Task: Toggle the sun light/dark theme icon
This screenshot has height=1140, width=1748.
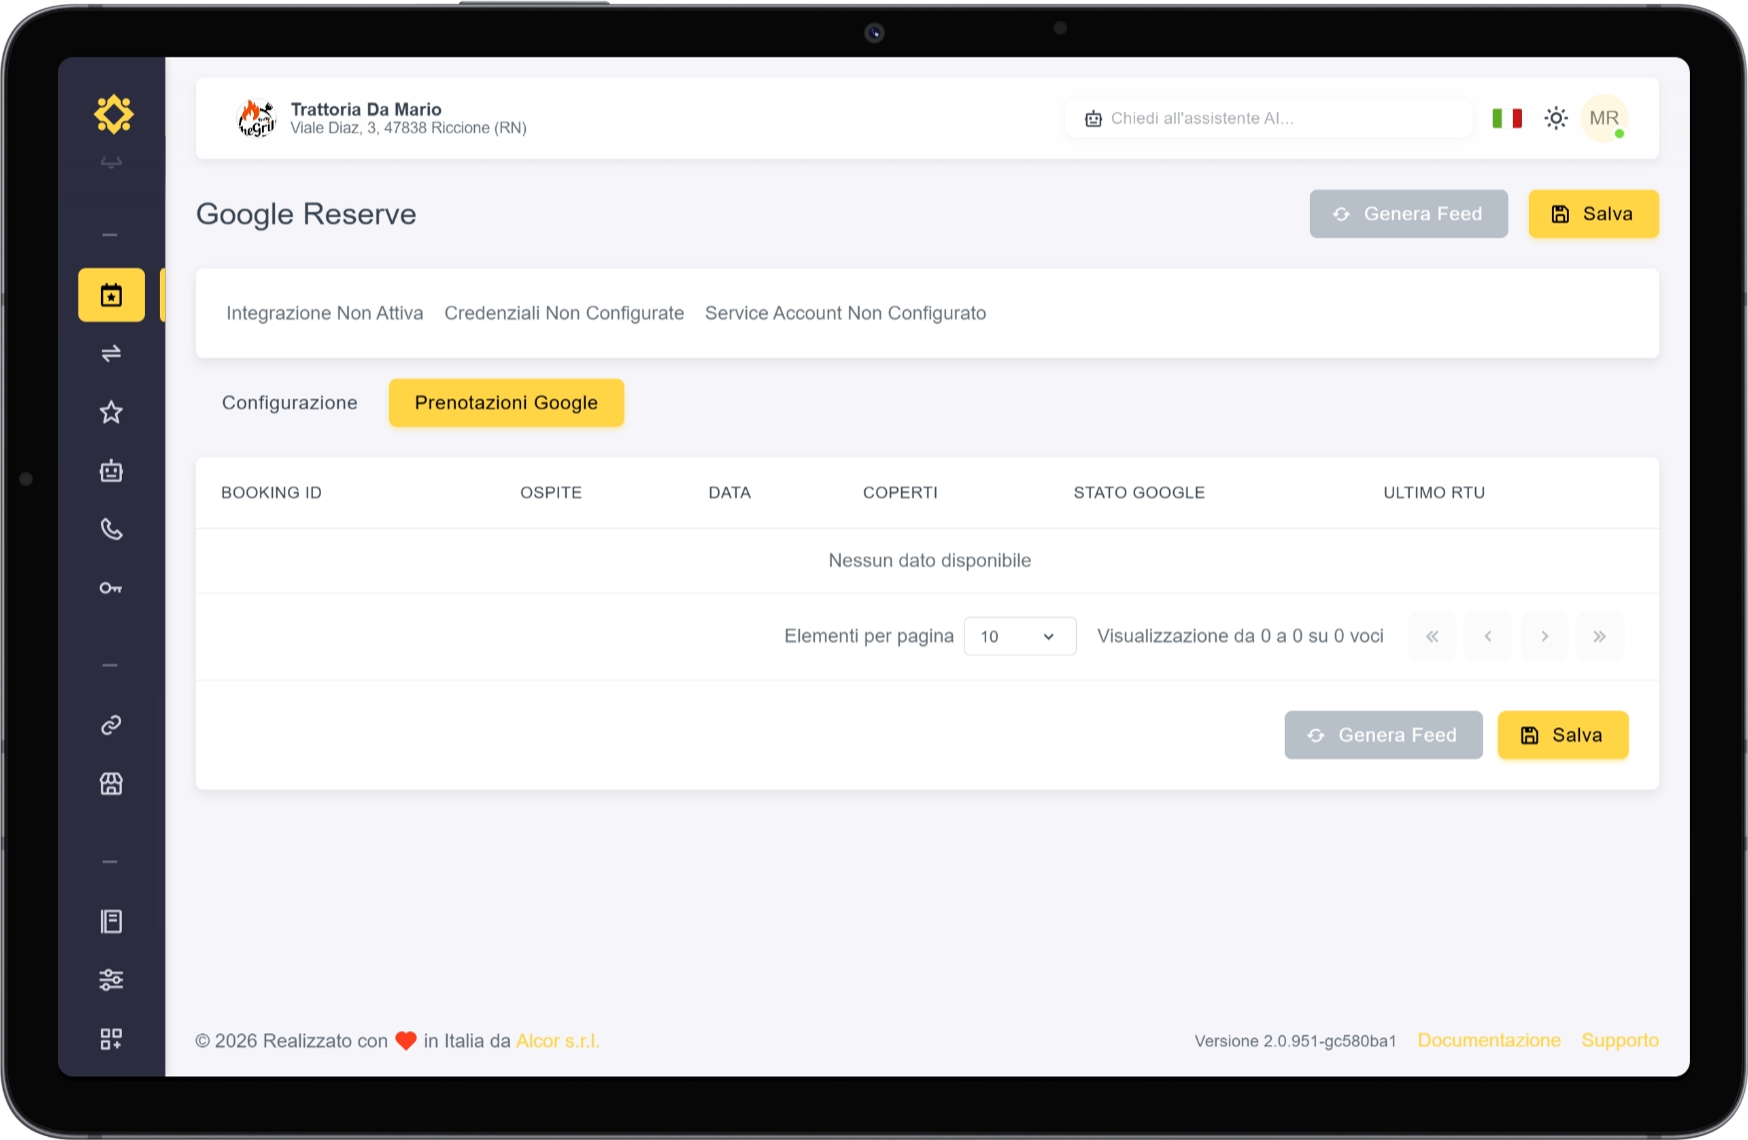Action: click(1556, 118)
